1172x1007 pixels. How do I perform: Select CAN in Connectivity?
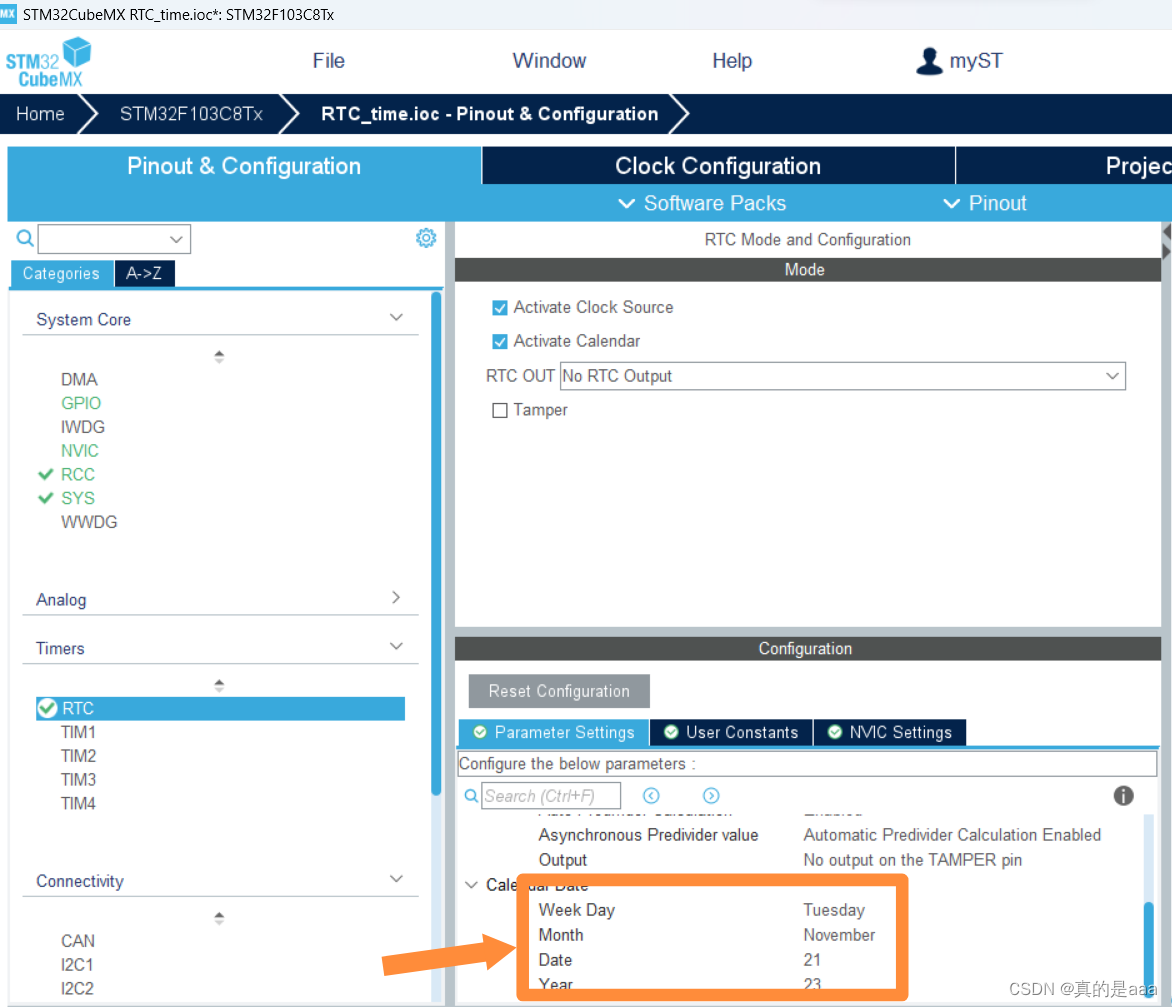78,940
